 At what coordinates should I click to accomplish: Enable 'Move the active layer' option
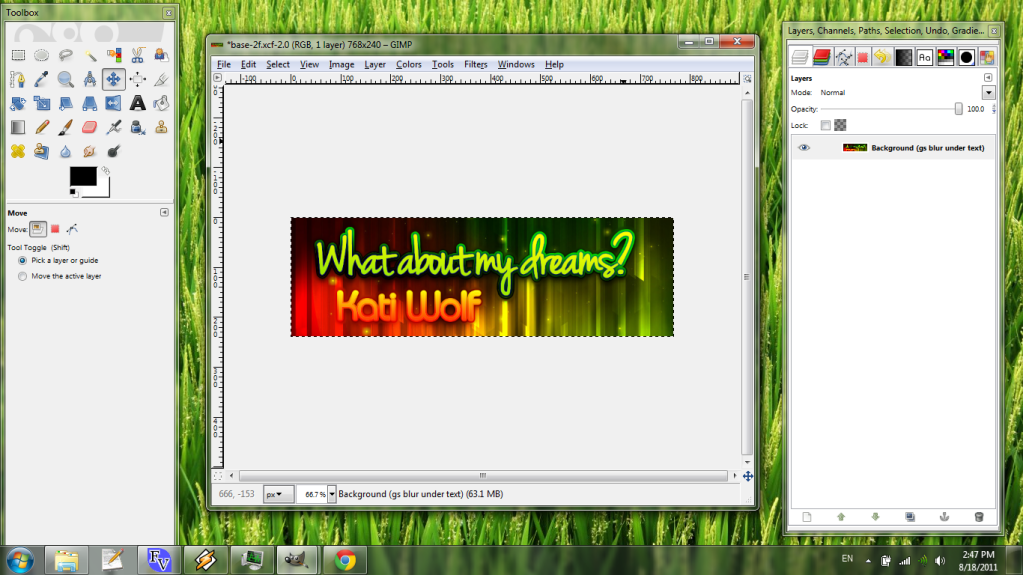[22, 276]
